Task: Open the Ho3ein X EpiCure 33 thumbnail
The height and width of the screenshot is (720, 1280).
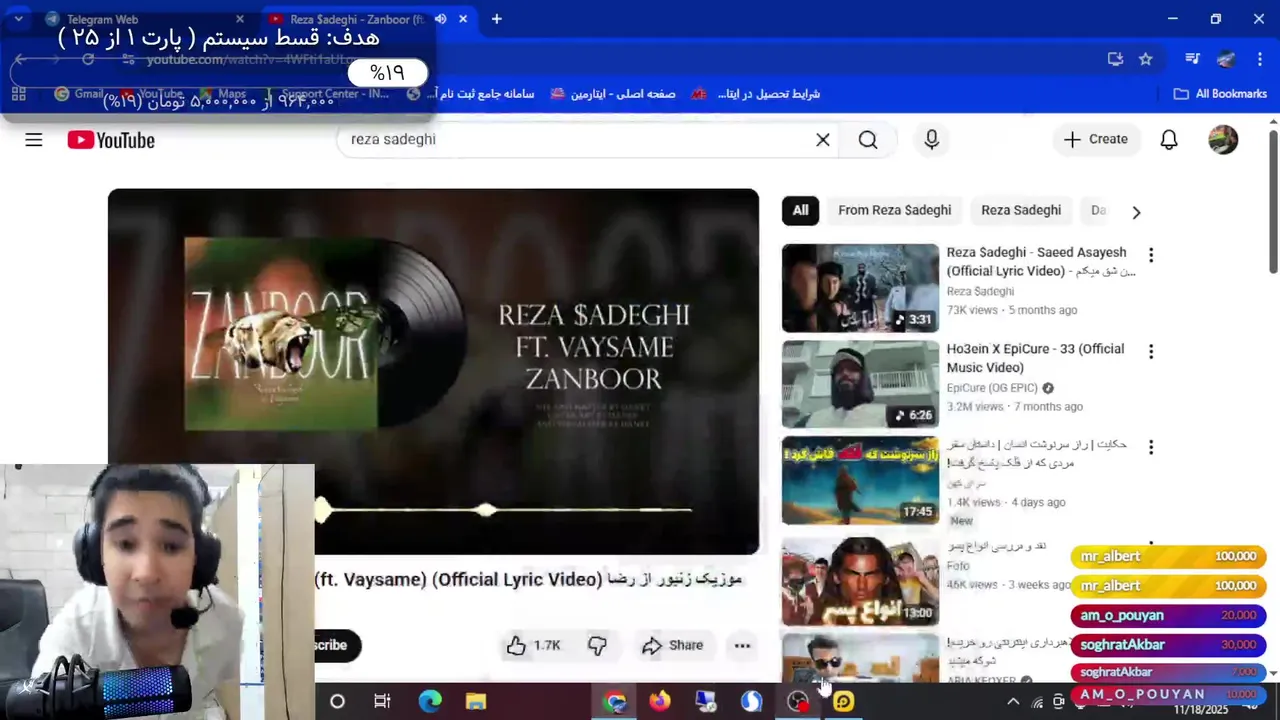Action: [860, 384]
